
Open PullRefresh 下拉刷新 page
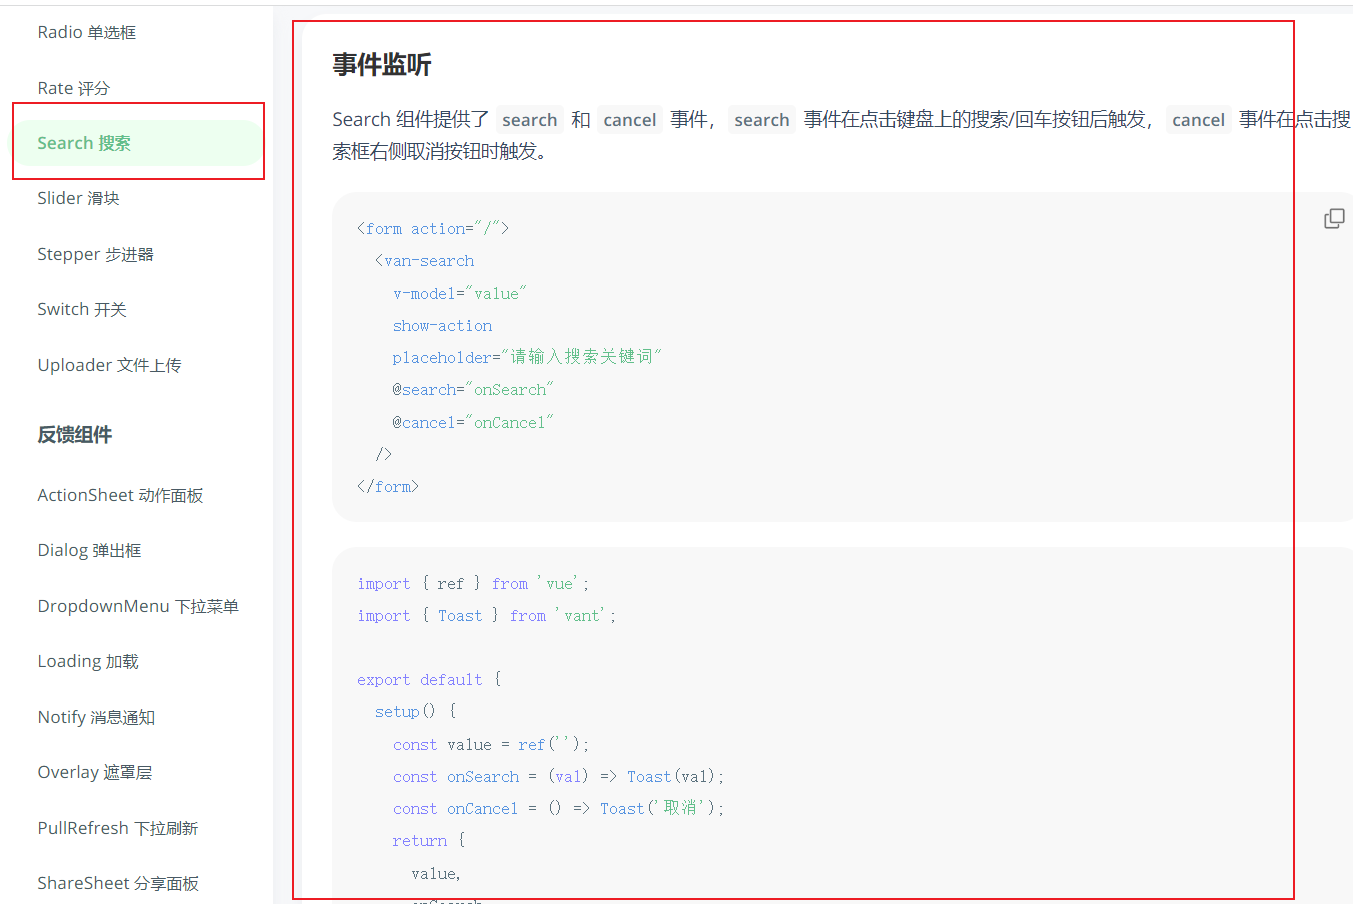click(118, 828)
